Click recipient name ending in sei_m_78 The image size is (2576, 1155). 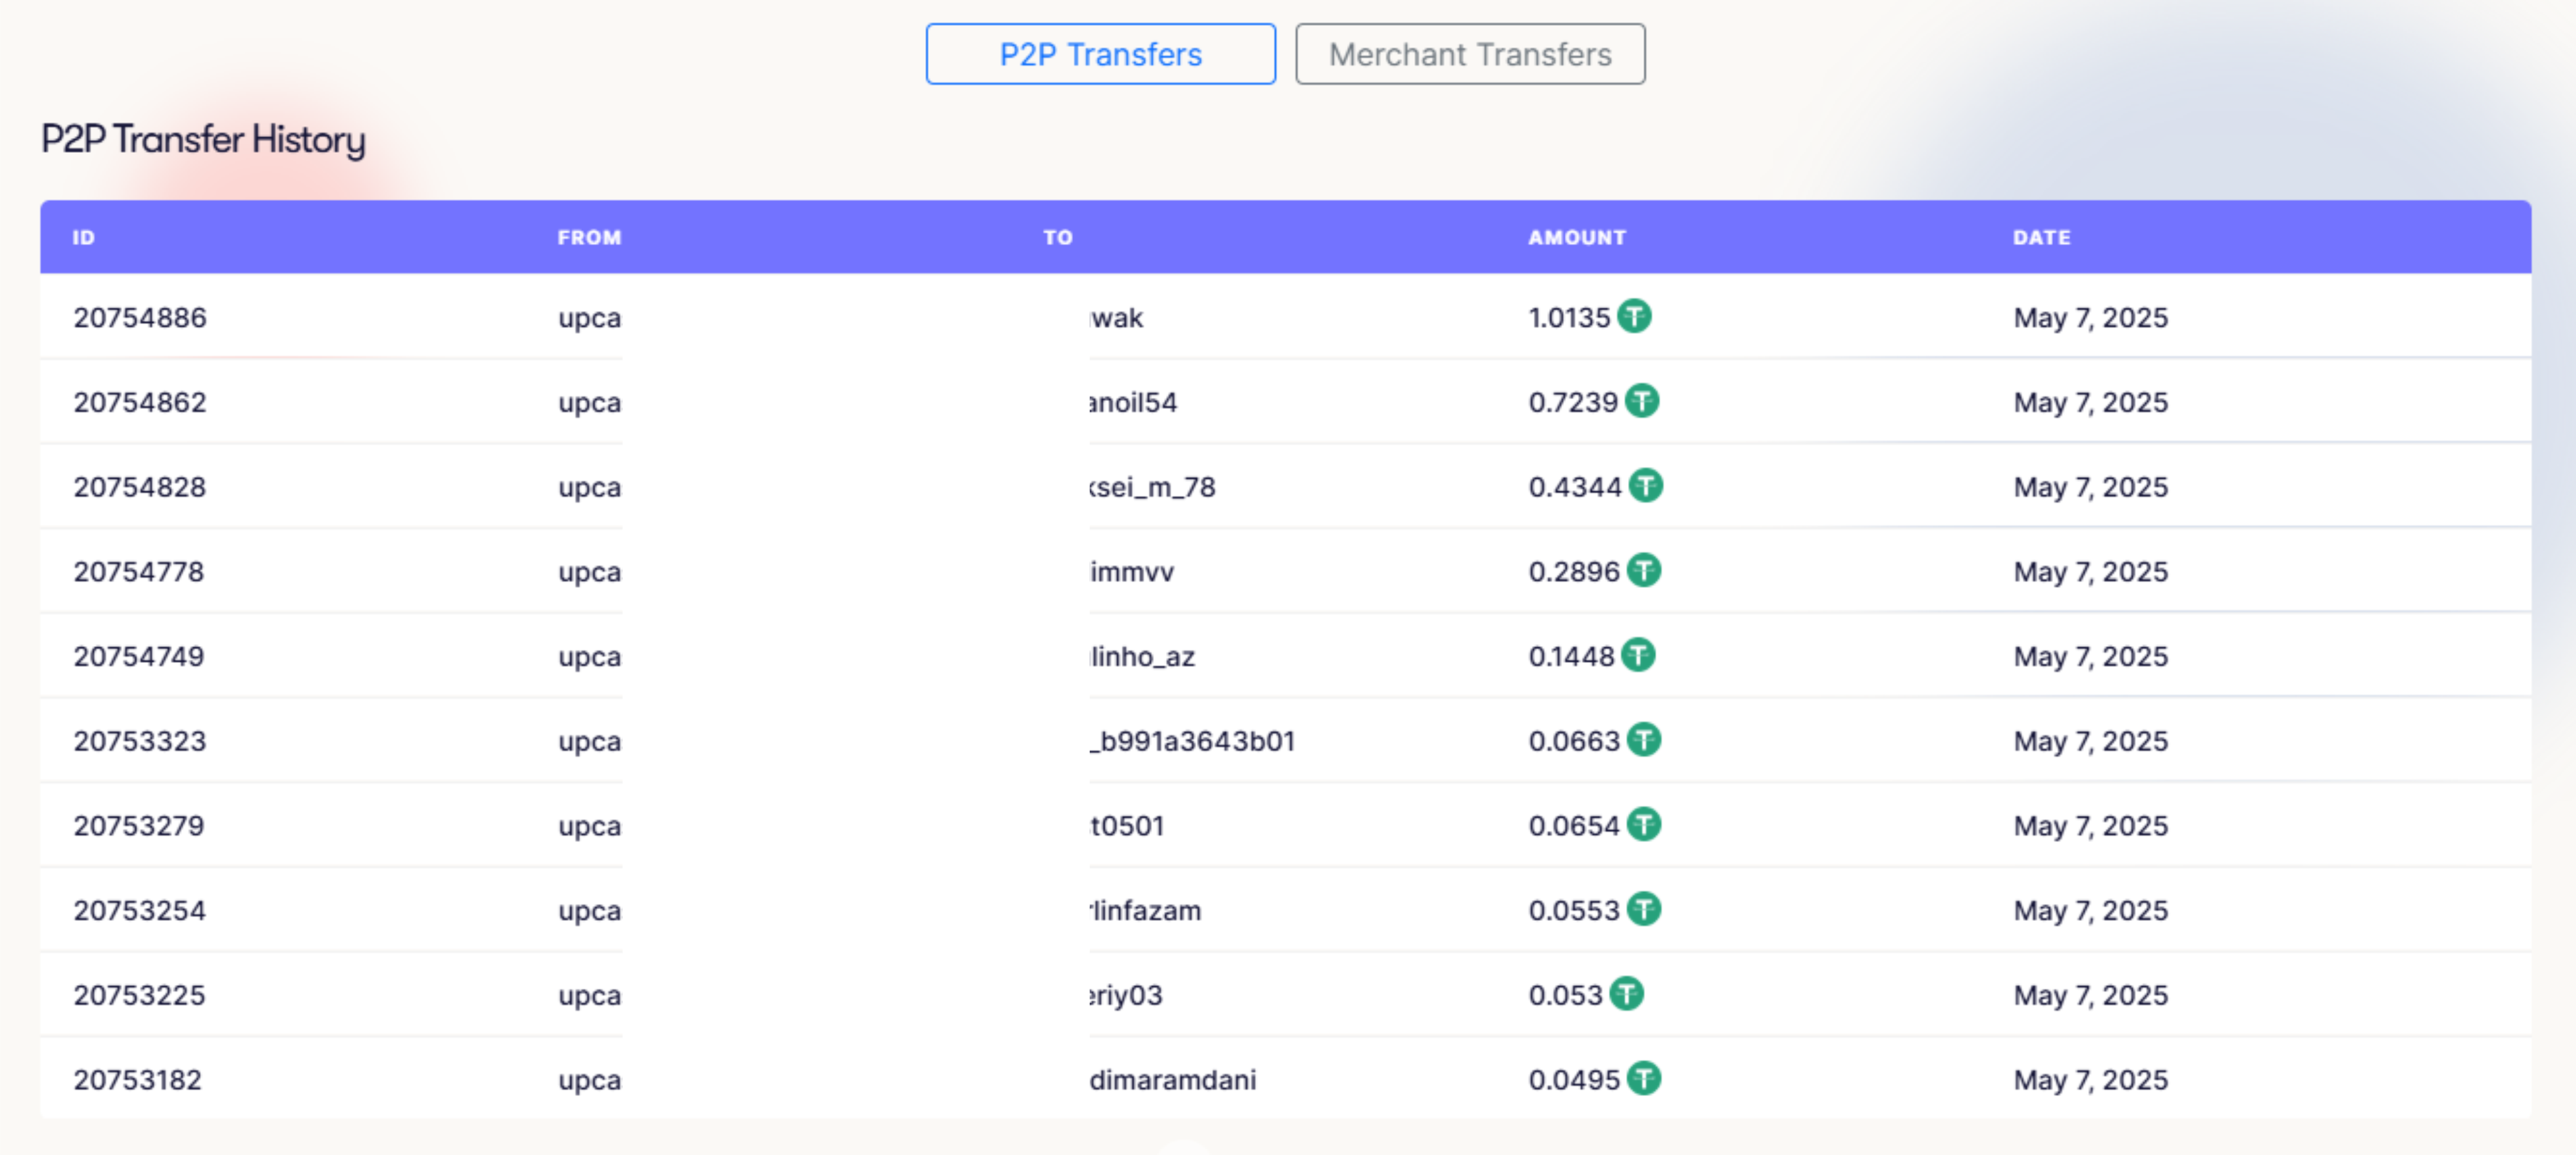(x=1152, y=487)
